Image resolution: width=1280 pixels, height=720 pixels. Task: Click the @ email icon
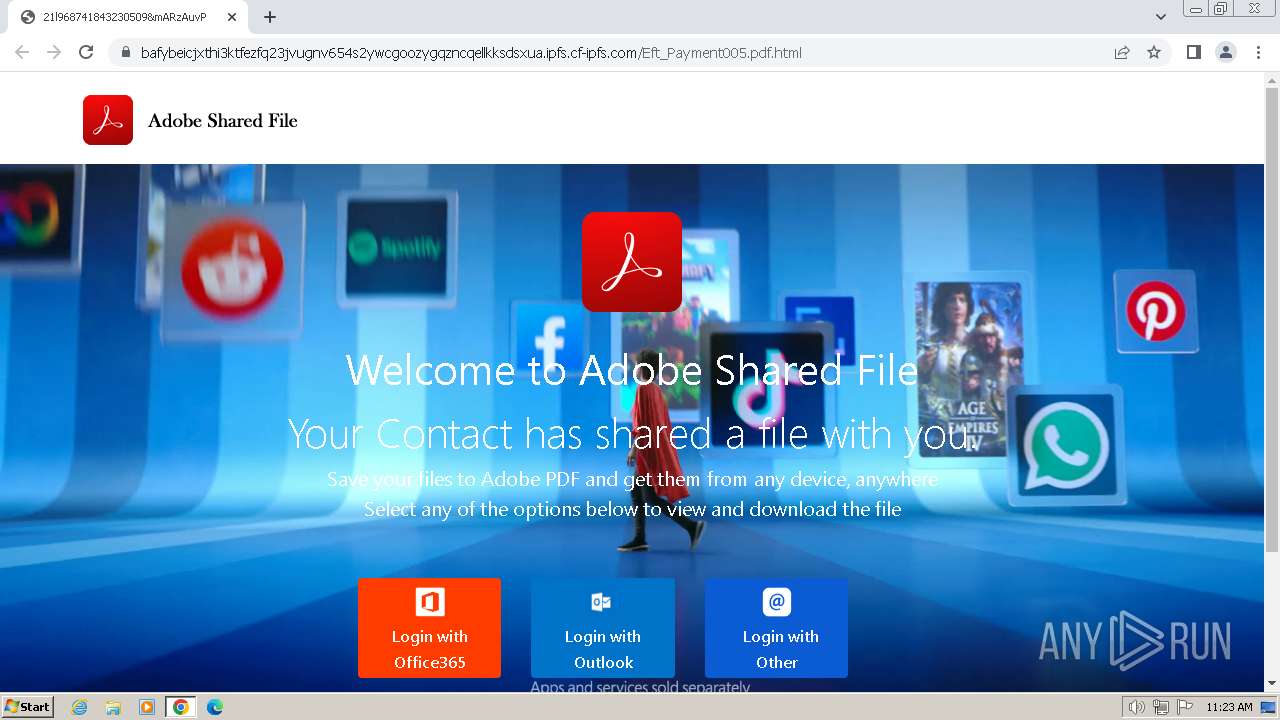(x=777, y=602)
